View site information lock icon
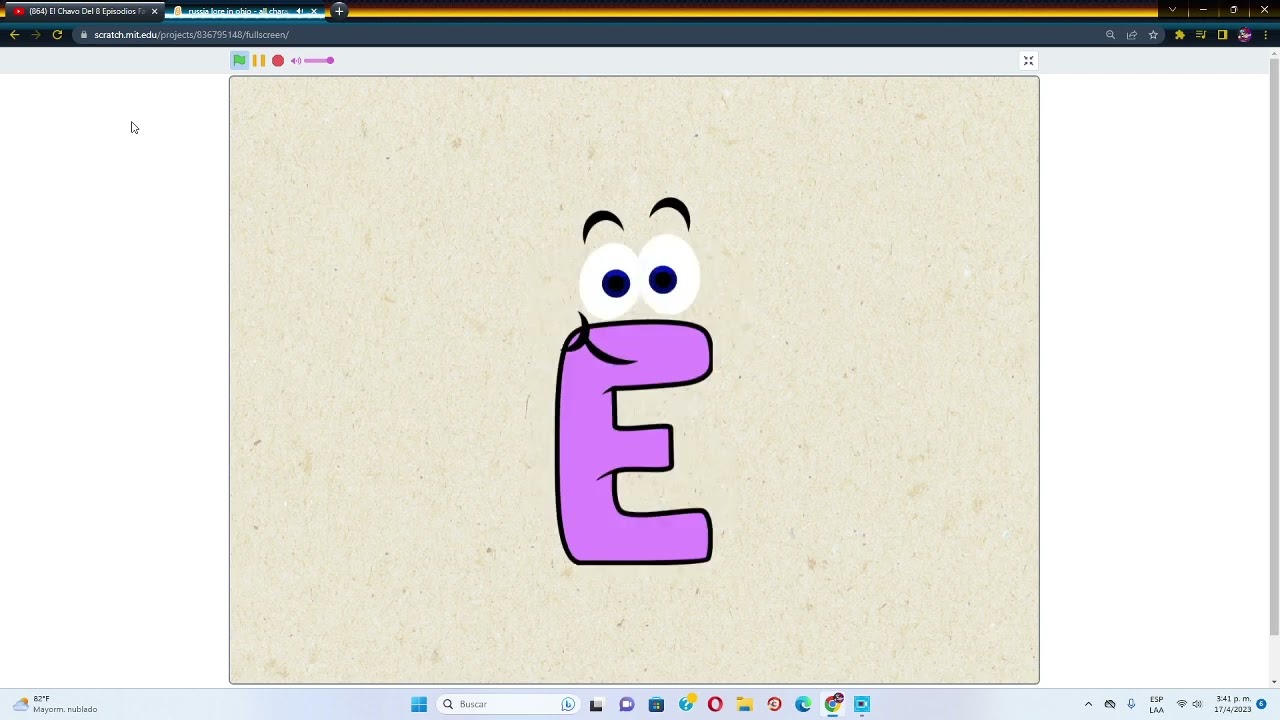The height and width of the screenshot is (720, 1280). point(84,35)
